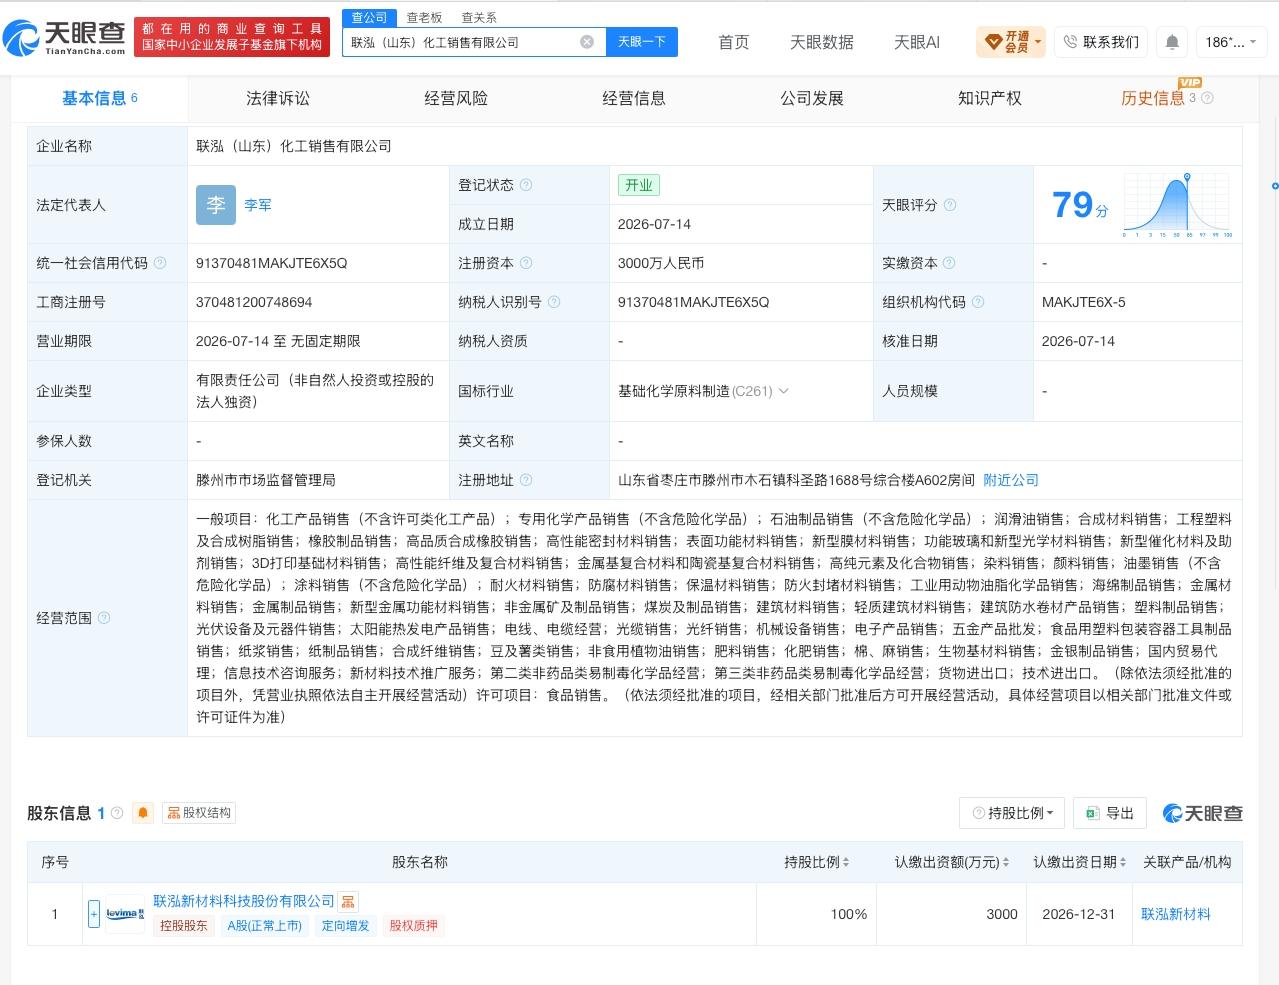Click help icon beside 纳税人识别号
Viewport: 1279px width, 985px height.
(x=554, y=302)
